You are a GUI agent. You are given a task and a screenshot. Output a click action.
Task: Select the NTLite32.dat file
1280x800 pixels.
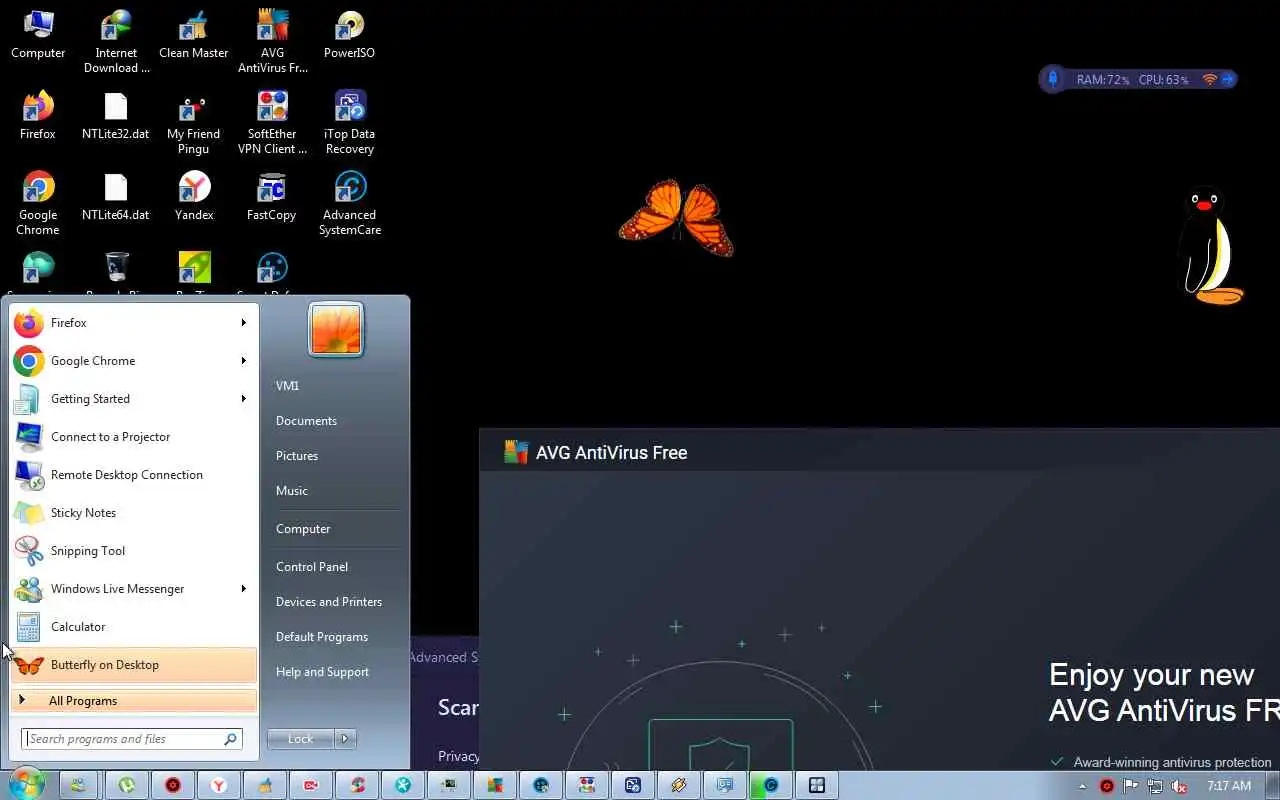click(116, 116)
